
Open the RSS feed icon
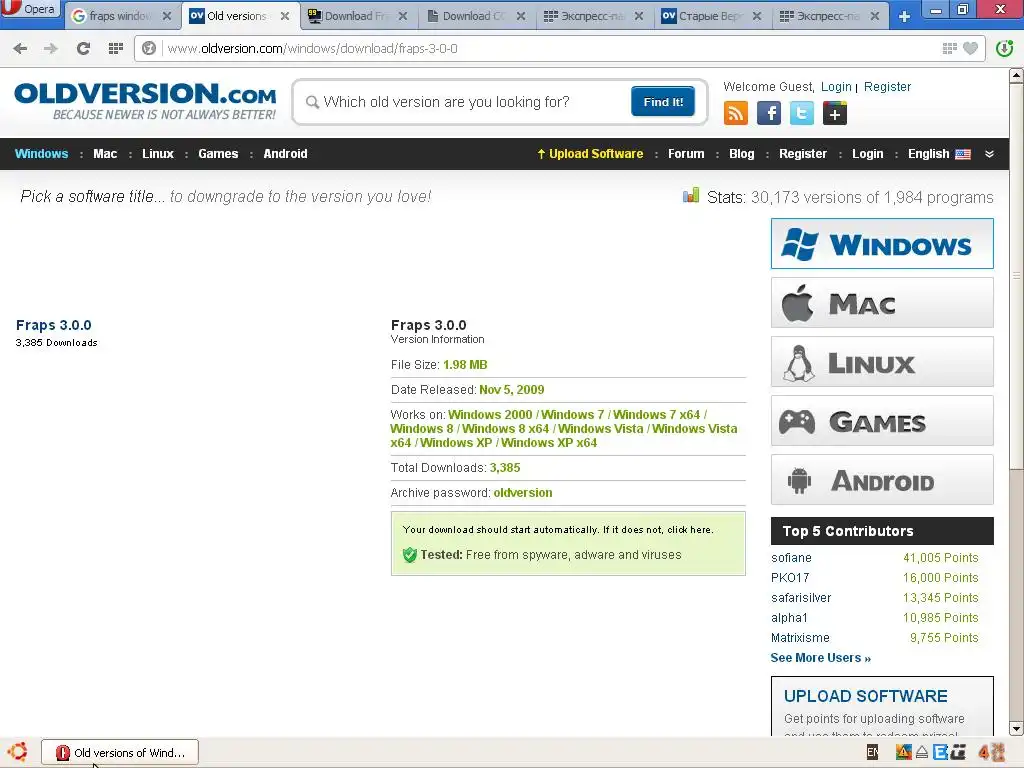[735, 113]
